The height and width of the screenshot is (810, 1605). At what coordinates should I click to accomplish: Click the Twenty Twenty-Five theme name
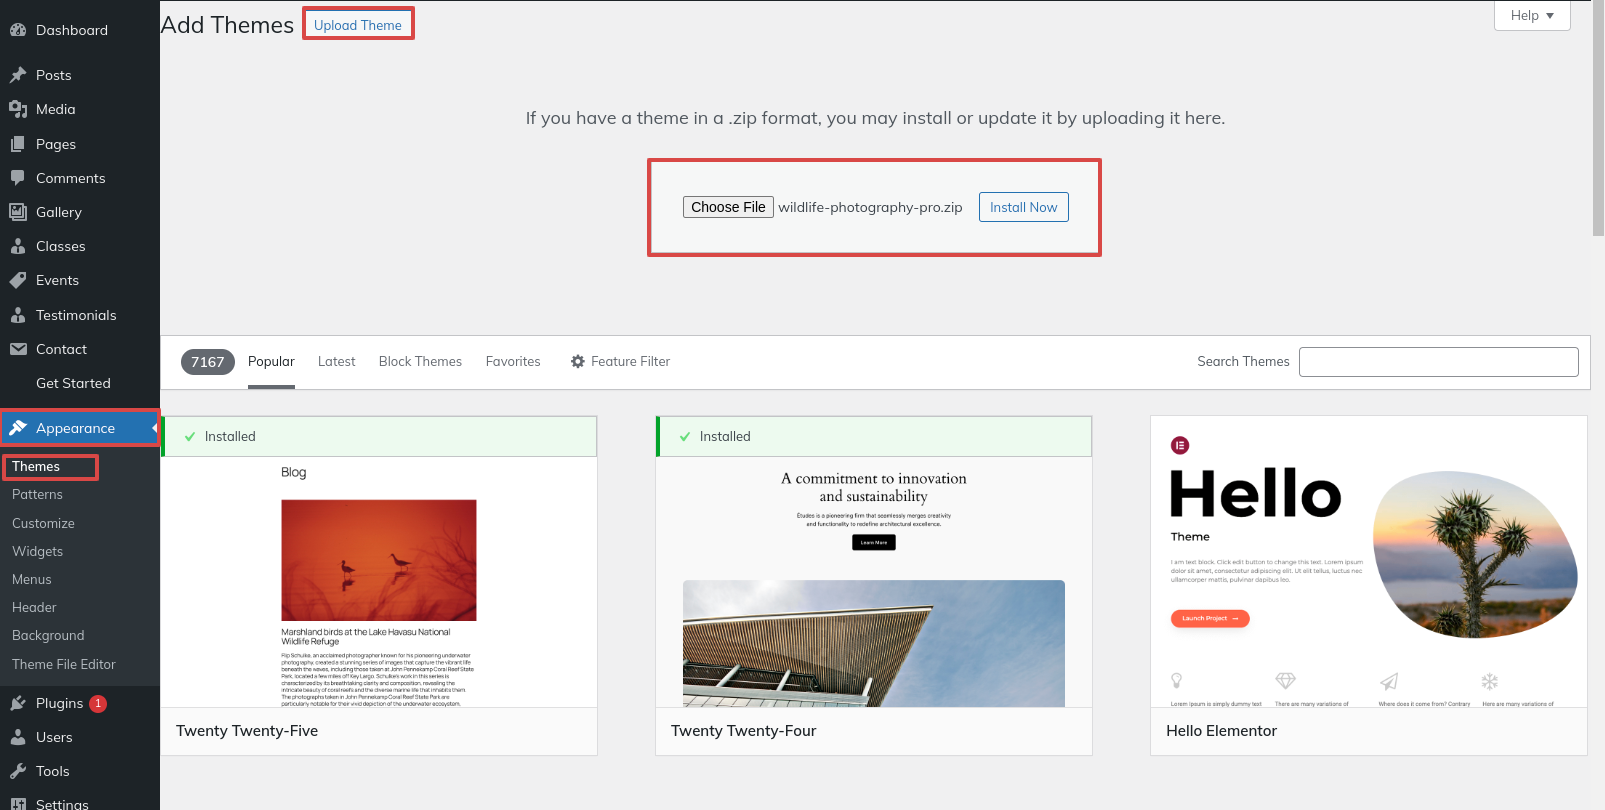point(247,731)
